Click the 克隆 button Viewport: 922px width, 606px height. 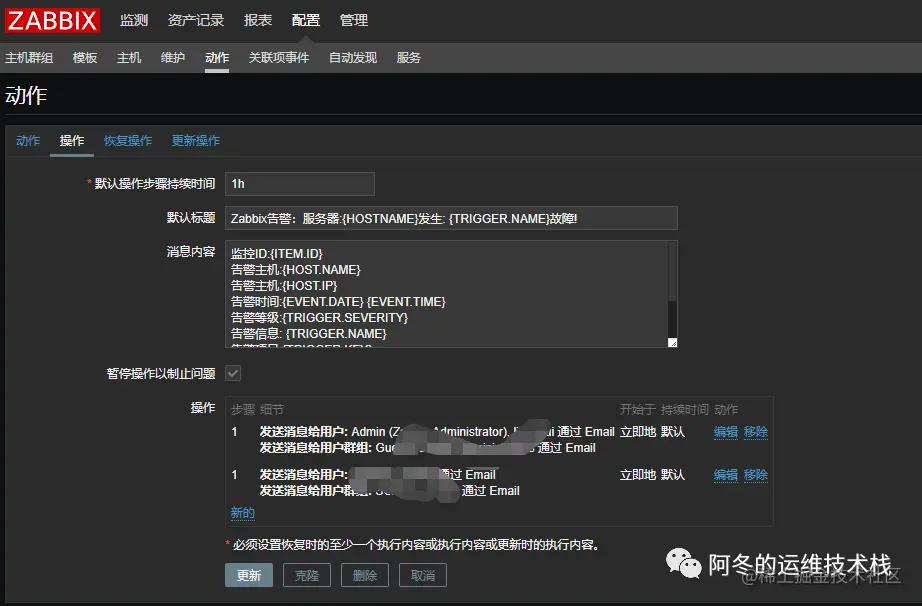[306, 575]
